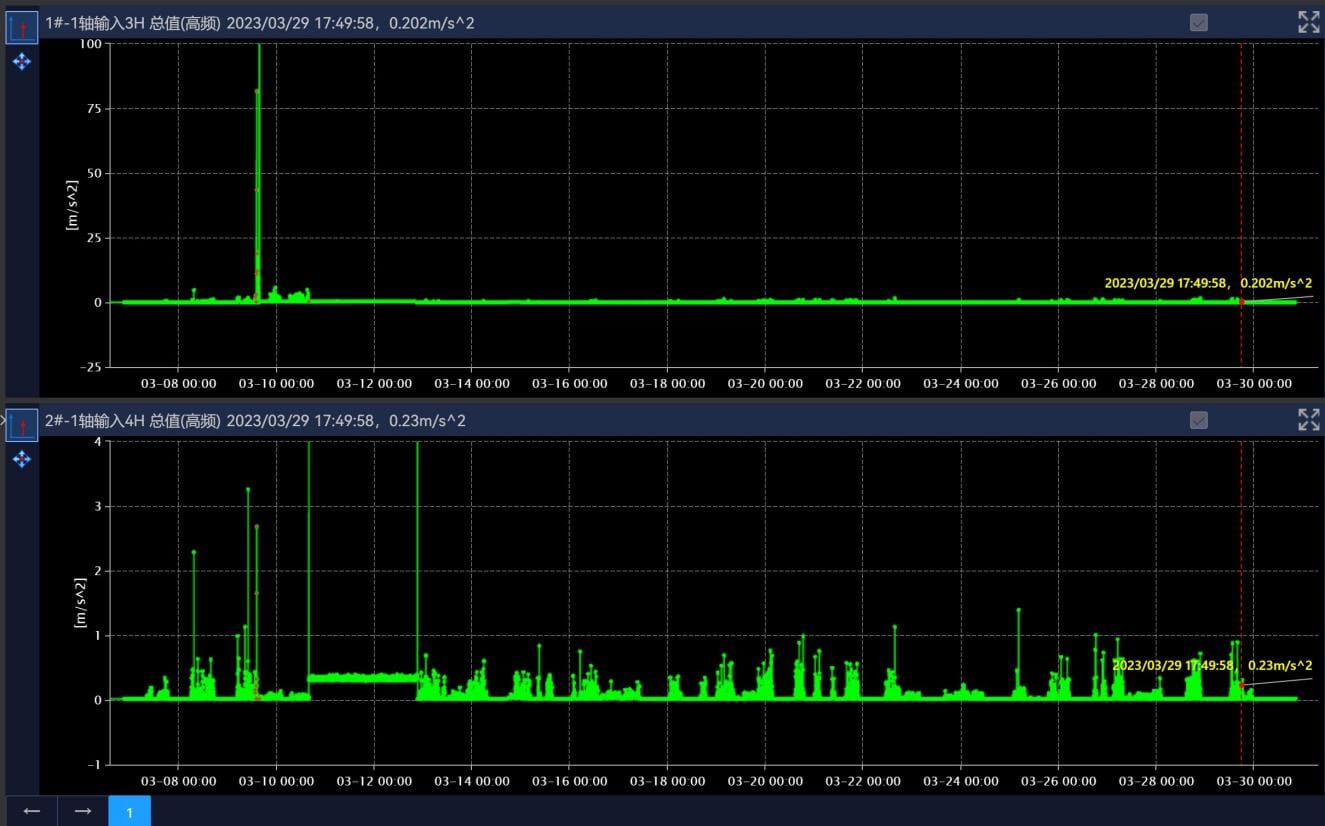This screenshot has width=1325, height=826.
Task: Click the yellow 0.23m/s^2 data label
Action: pos(1212,665)
